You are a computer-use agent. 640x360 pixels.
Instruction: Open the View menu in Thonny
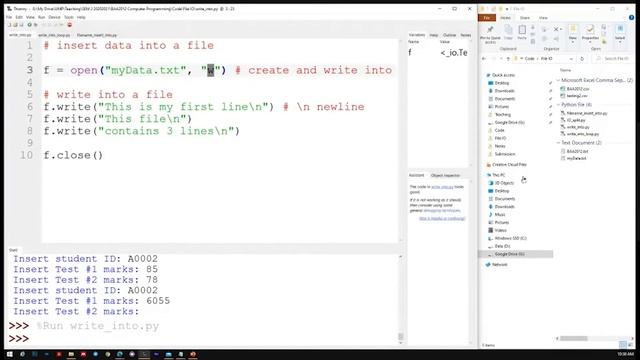(30, 17)
